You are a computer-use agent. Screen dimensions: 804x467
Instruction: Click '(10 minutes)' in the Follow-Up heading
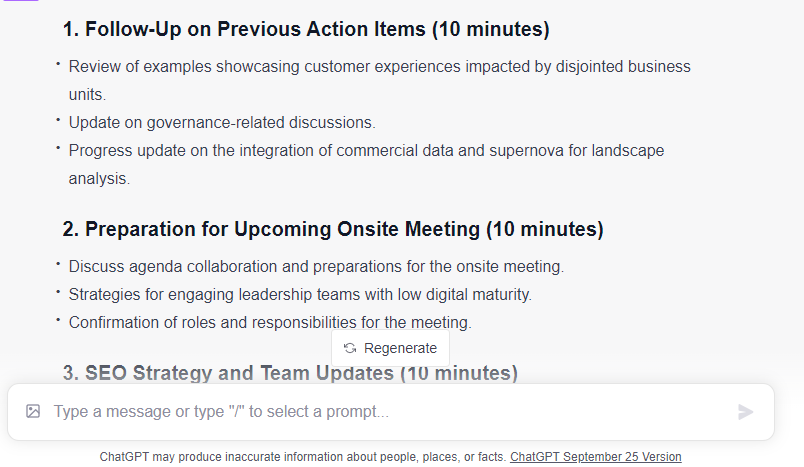(491, 30)
